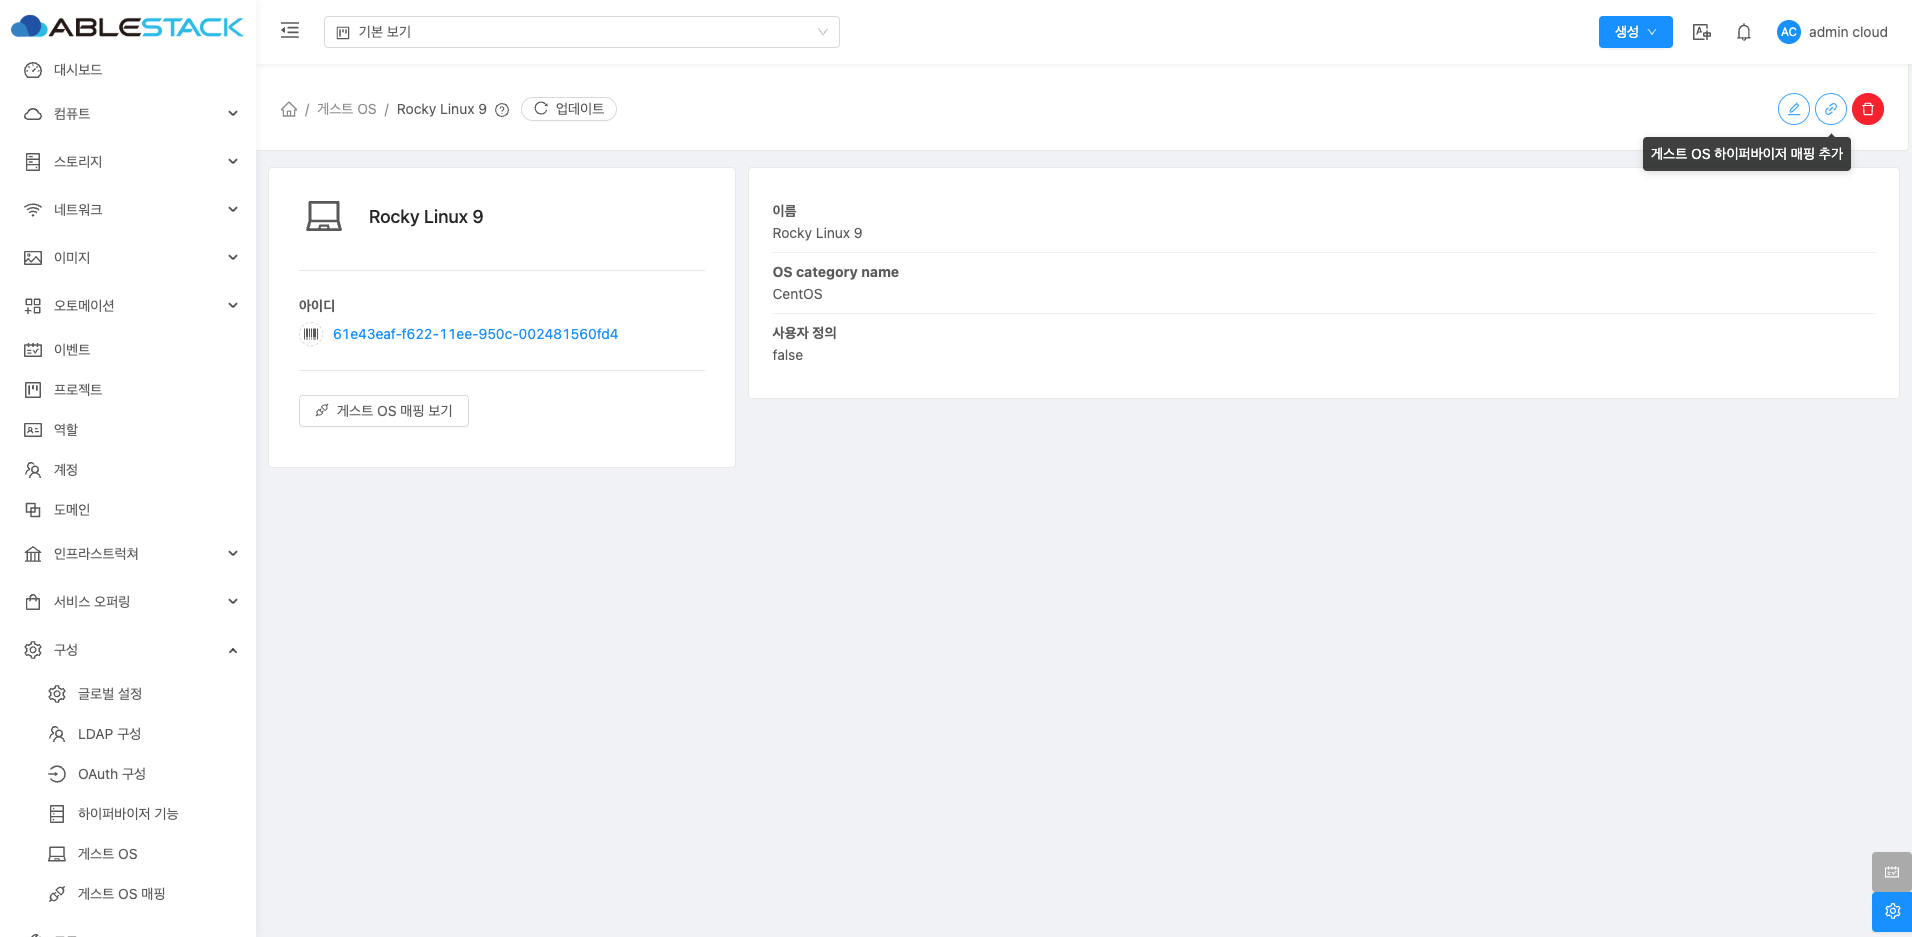Go to home via breadcrumb house icon
Viewport: 1912px width, 937px height.
(x=289, y=109)
